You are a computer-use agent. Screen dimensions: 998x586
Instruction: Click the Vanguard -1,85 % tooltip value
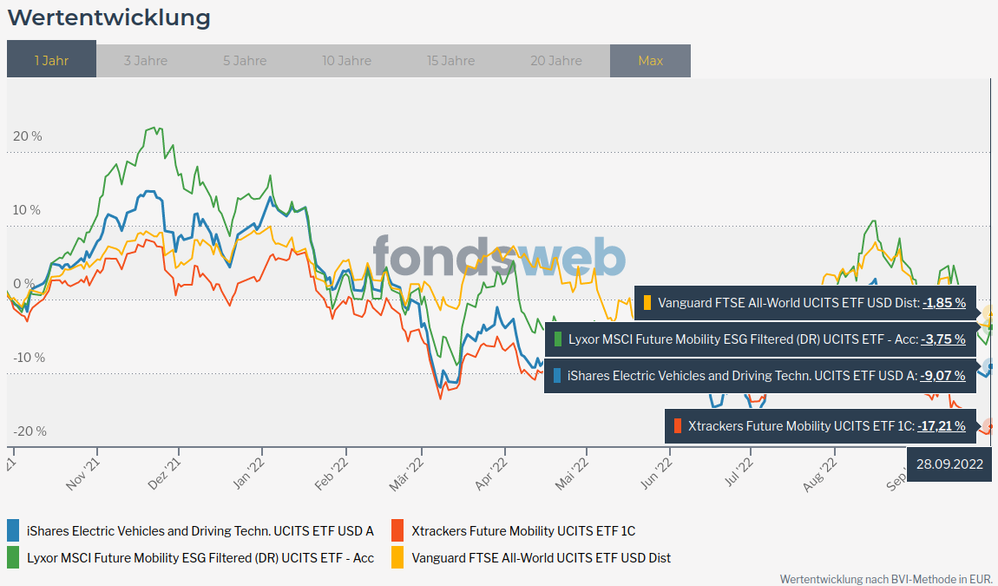(943, 302)
